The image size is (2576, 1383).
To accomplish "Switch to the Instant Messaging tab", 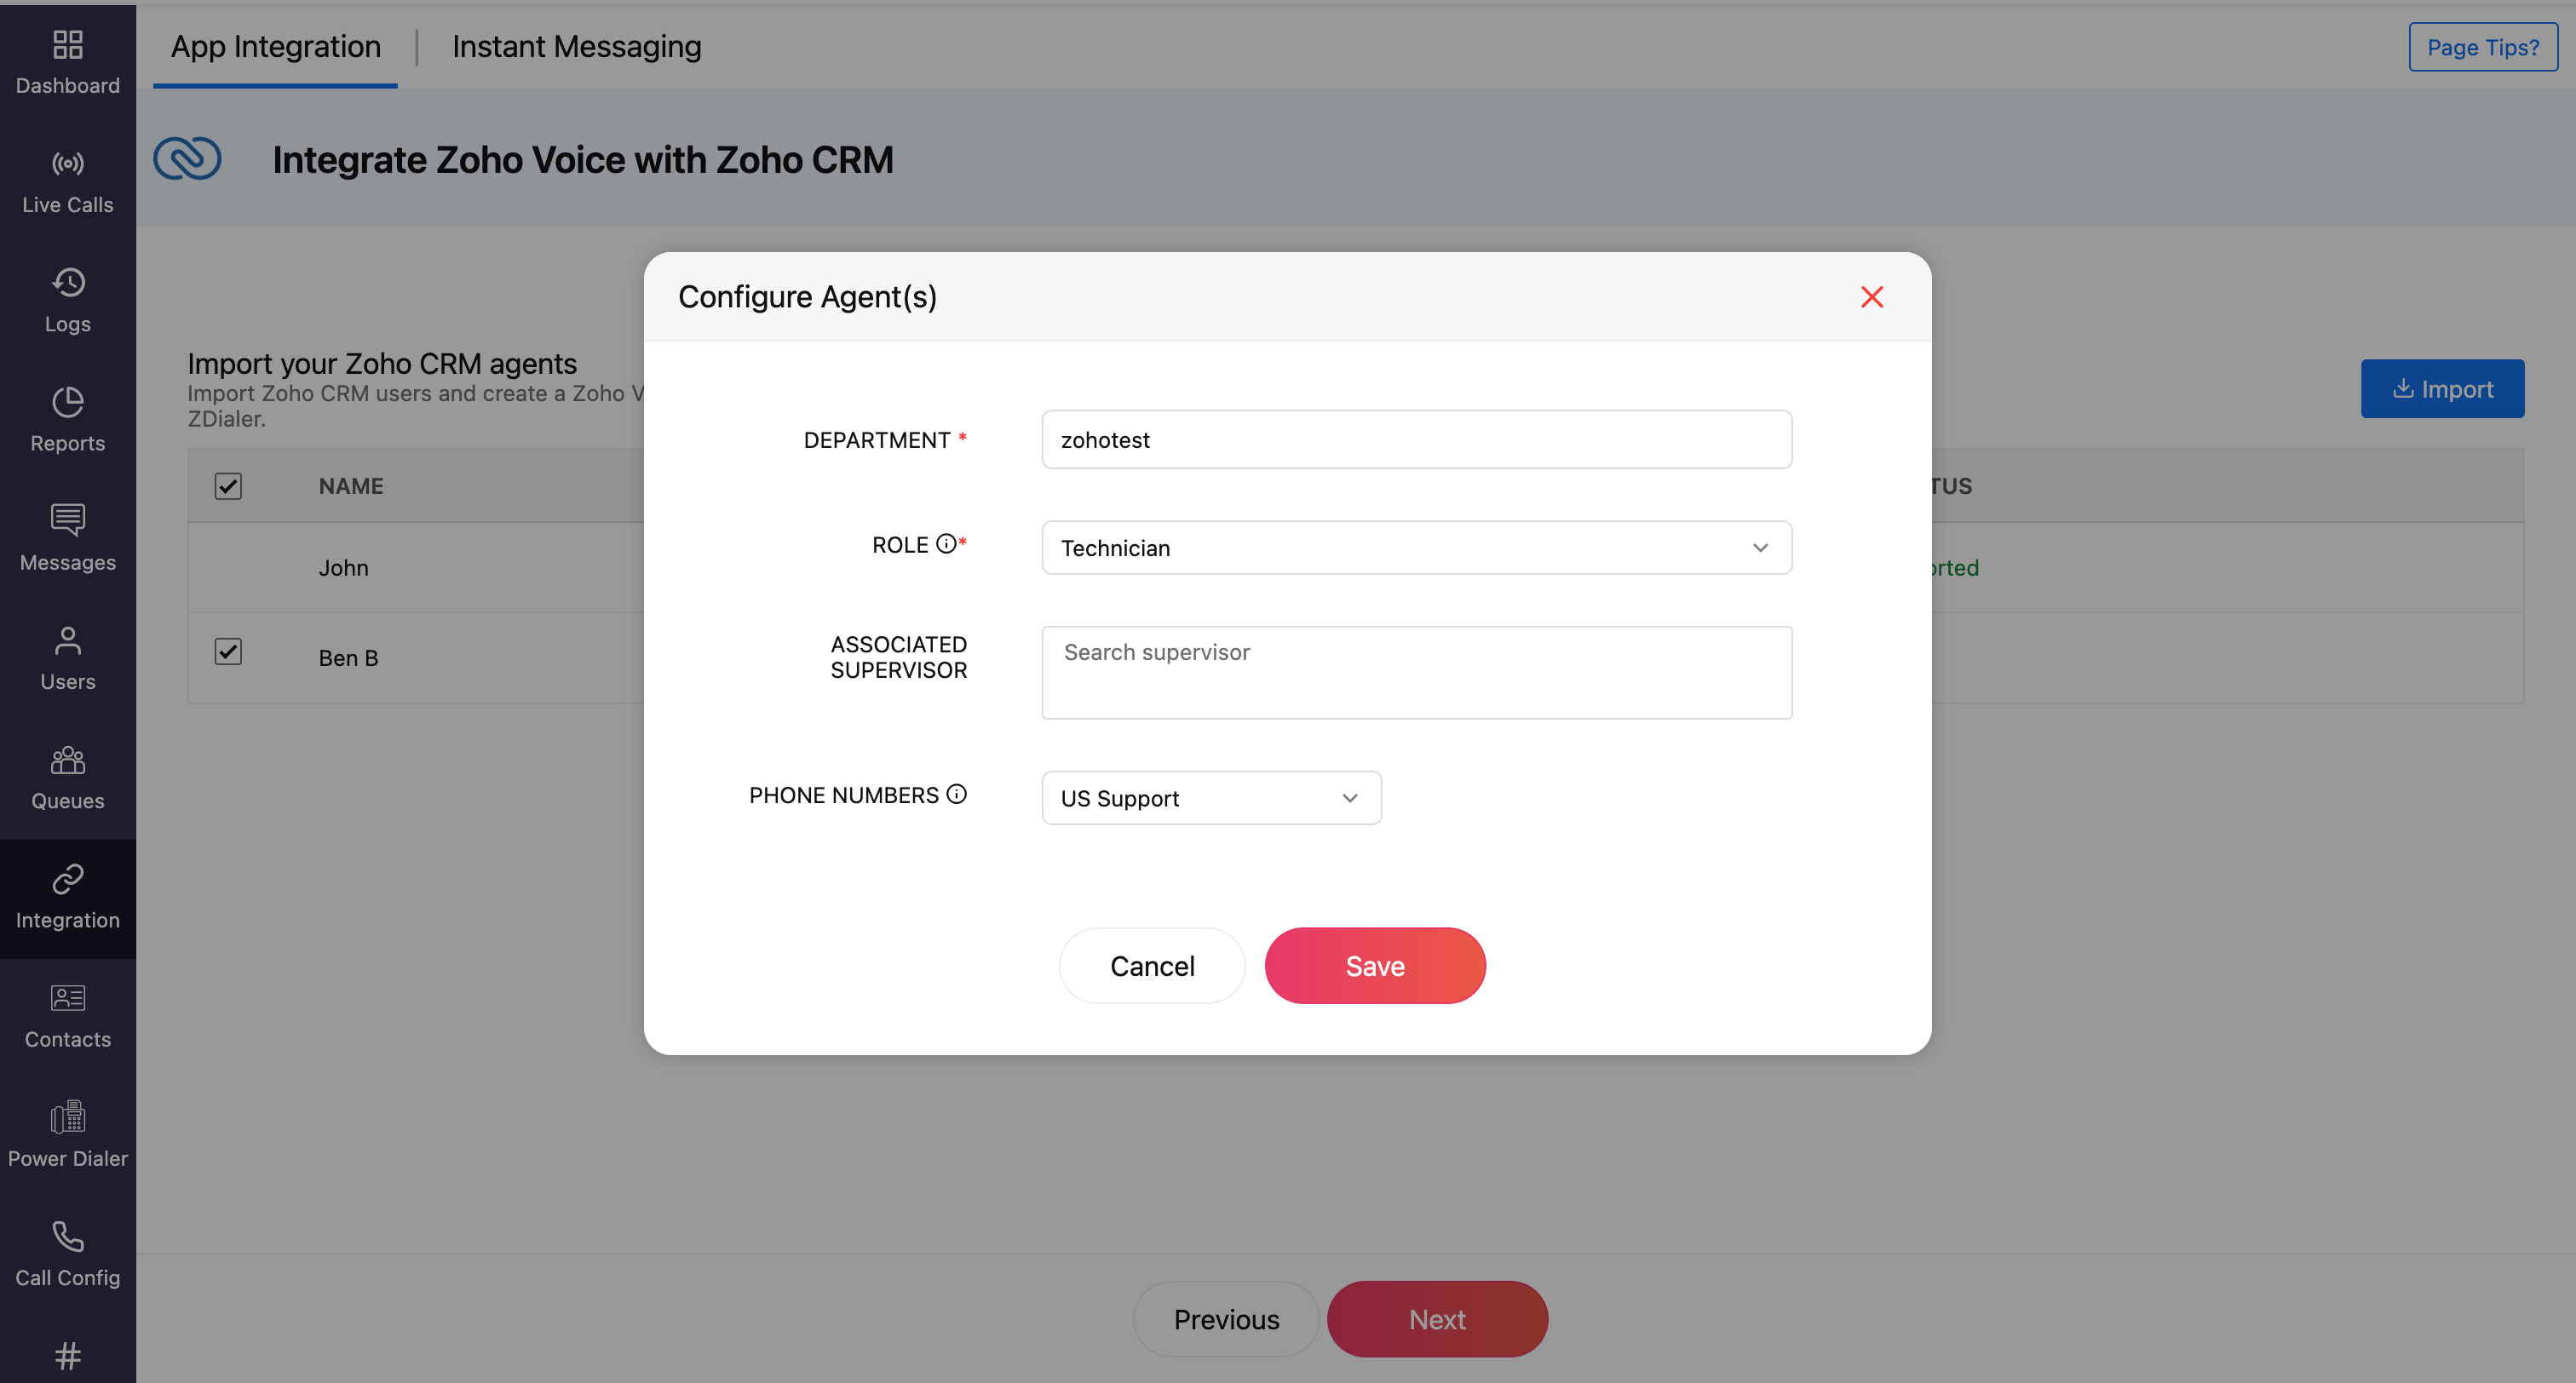I will 576,47.
